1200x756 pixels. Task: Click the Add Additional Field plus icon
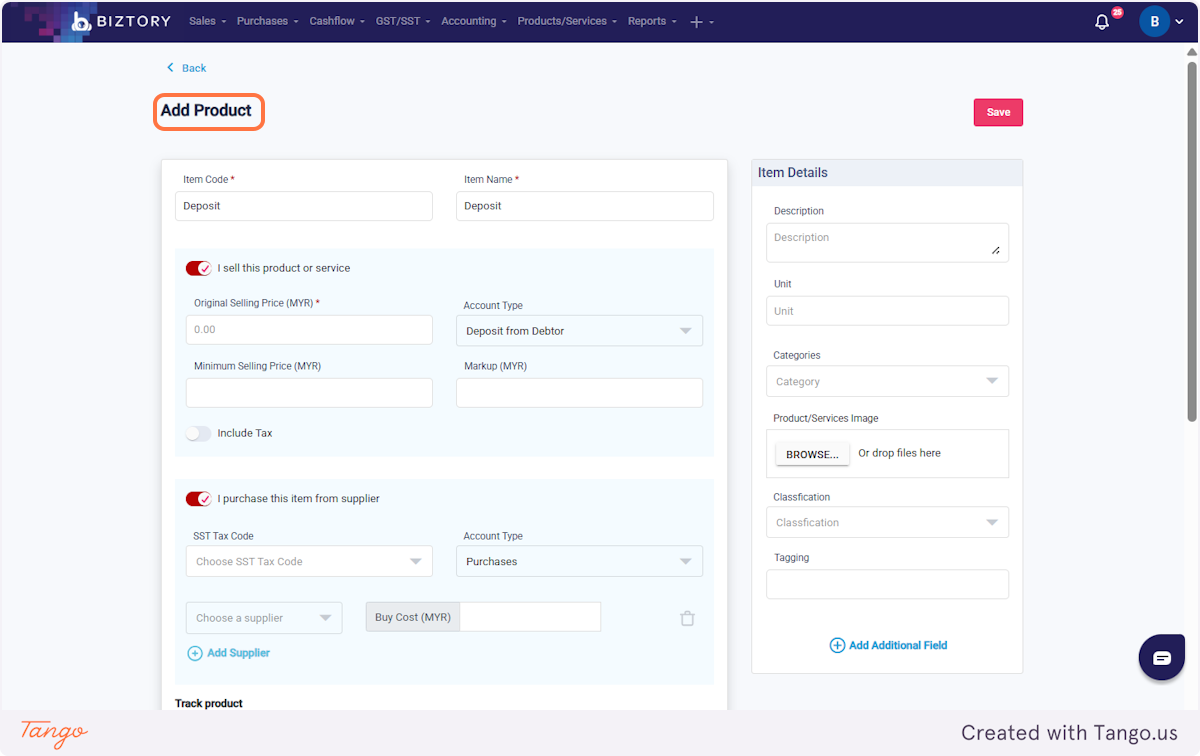(837, 645)
